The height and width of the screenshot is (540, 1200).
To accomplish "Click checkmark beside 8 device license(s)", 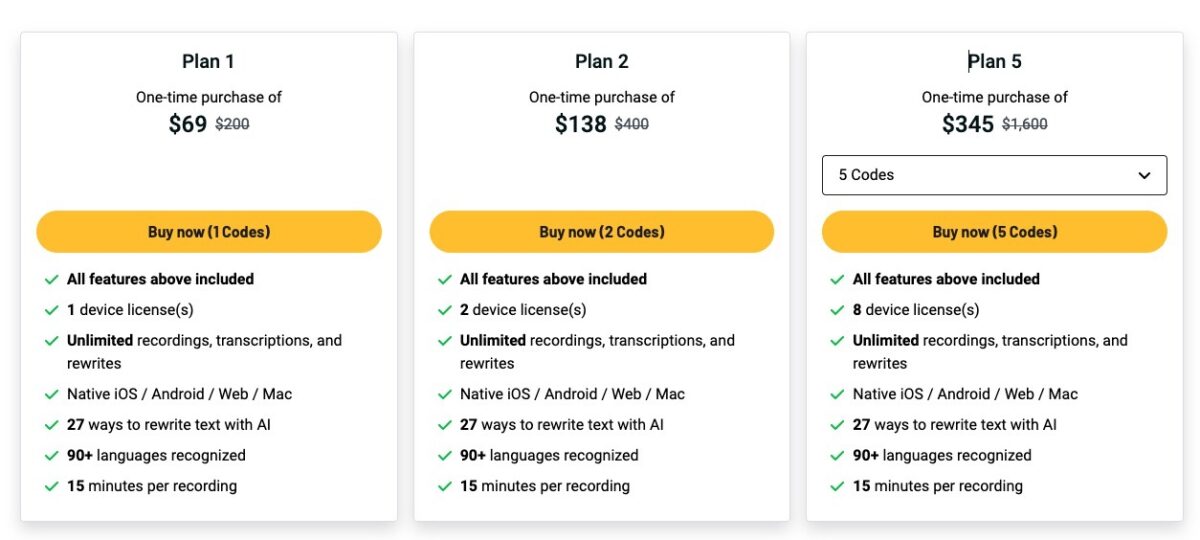I will (x=837, y=310).
